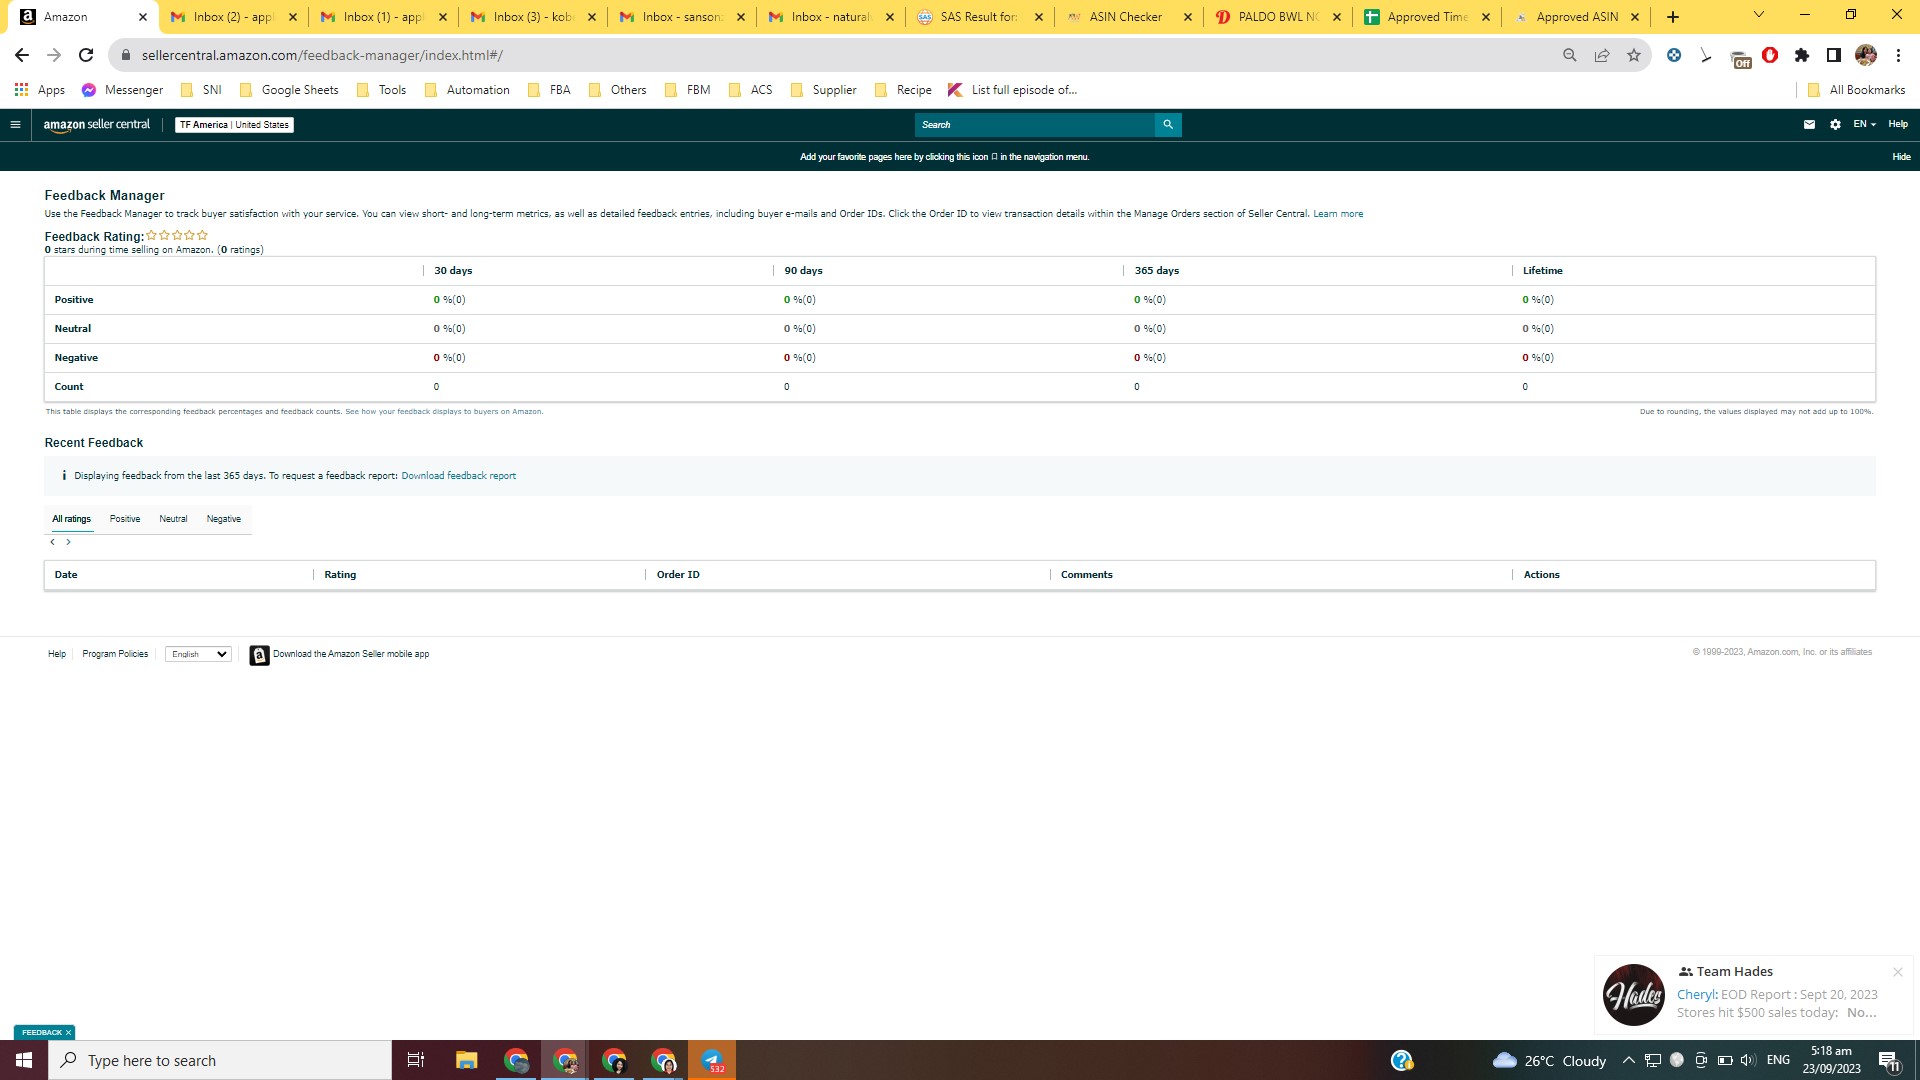
Task: Select the Negative ratings tab
Action: coord(224,519)
